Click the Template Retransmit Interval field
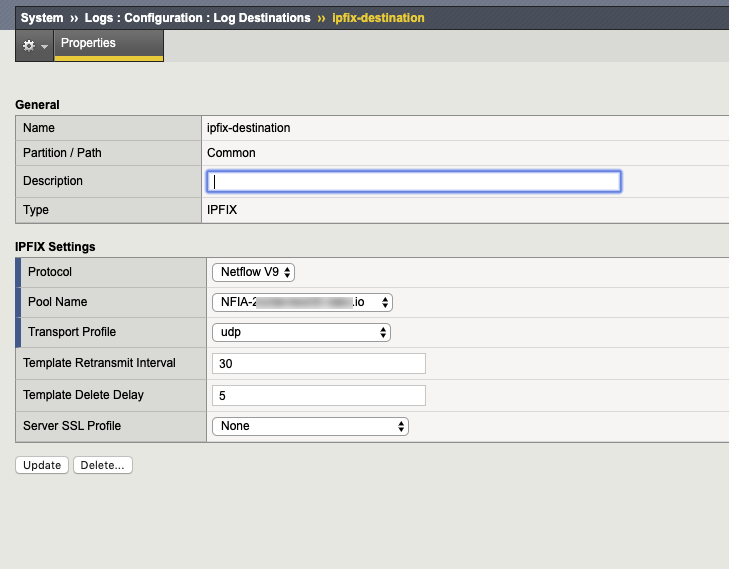Viewport: 729px width, 569px height. click(x=319, y=364)
